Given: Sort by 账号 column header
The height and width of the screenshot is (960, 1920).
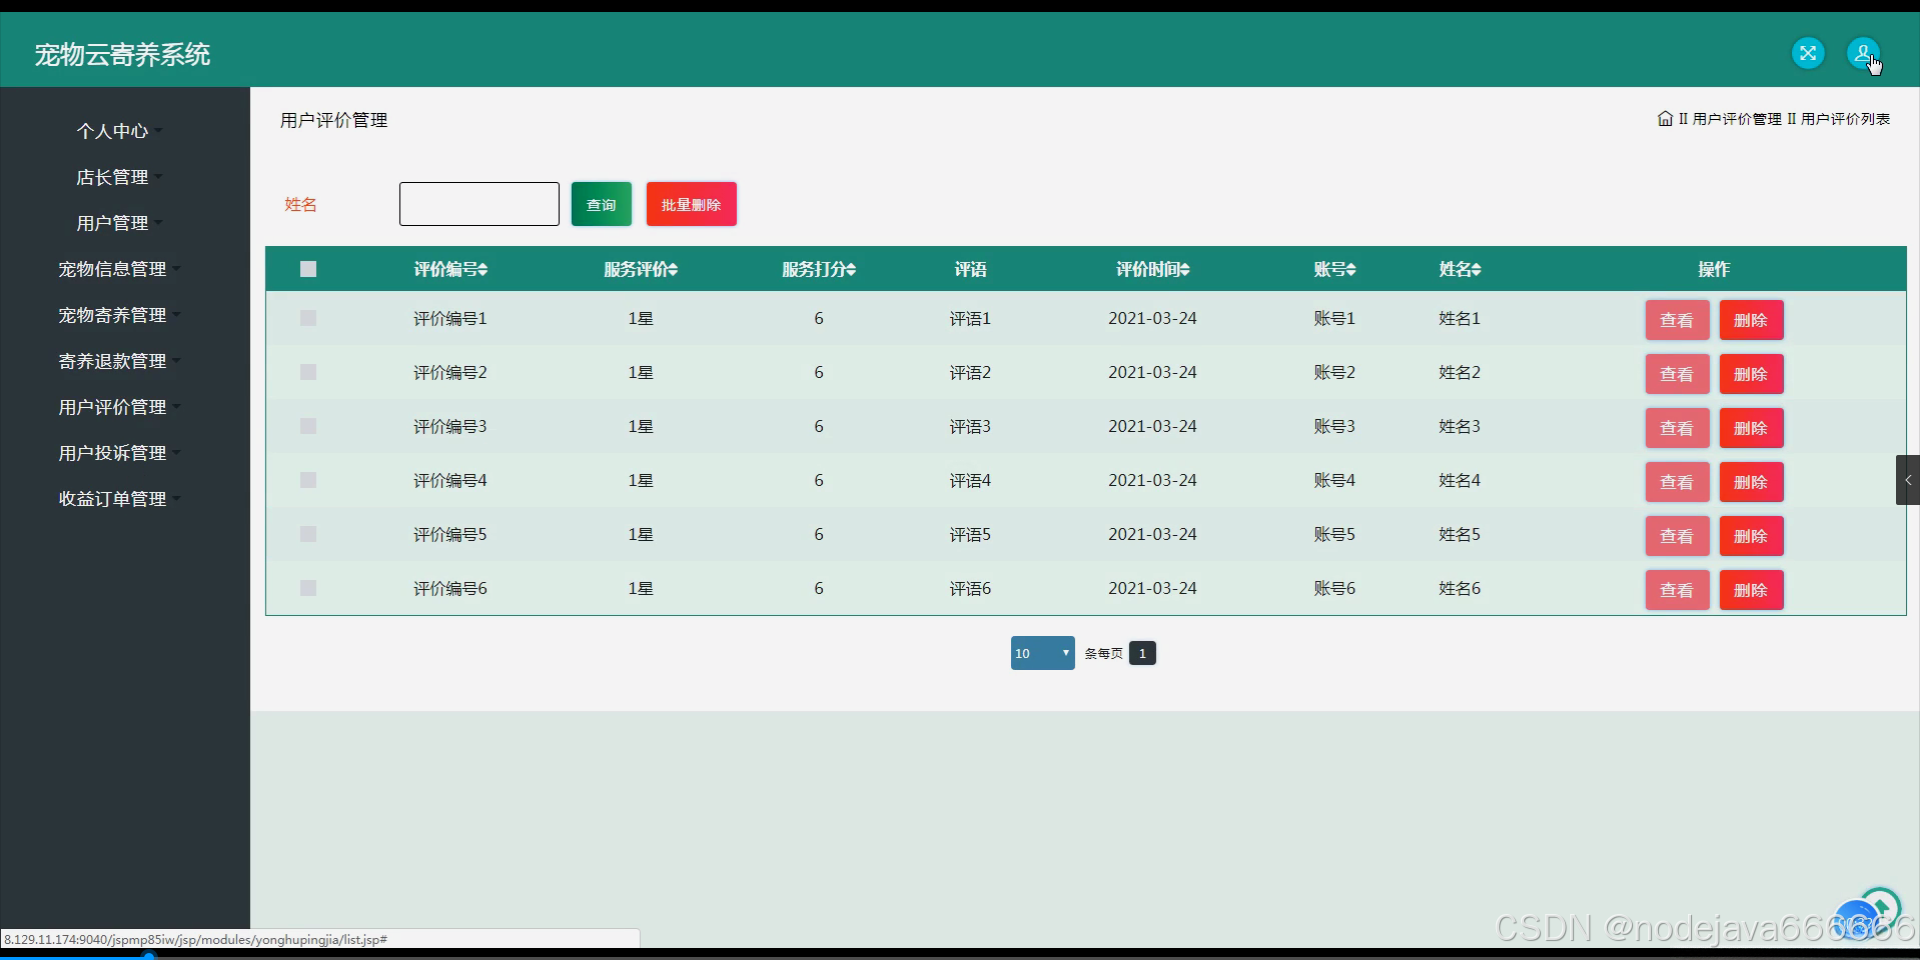Looking at the screenshot, I should [1335, 270].
